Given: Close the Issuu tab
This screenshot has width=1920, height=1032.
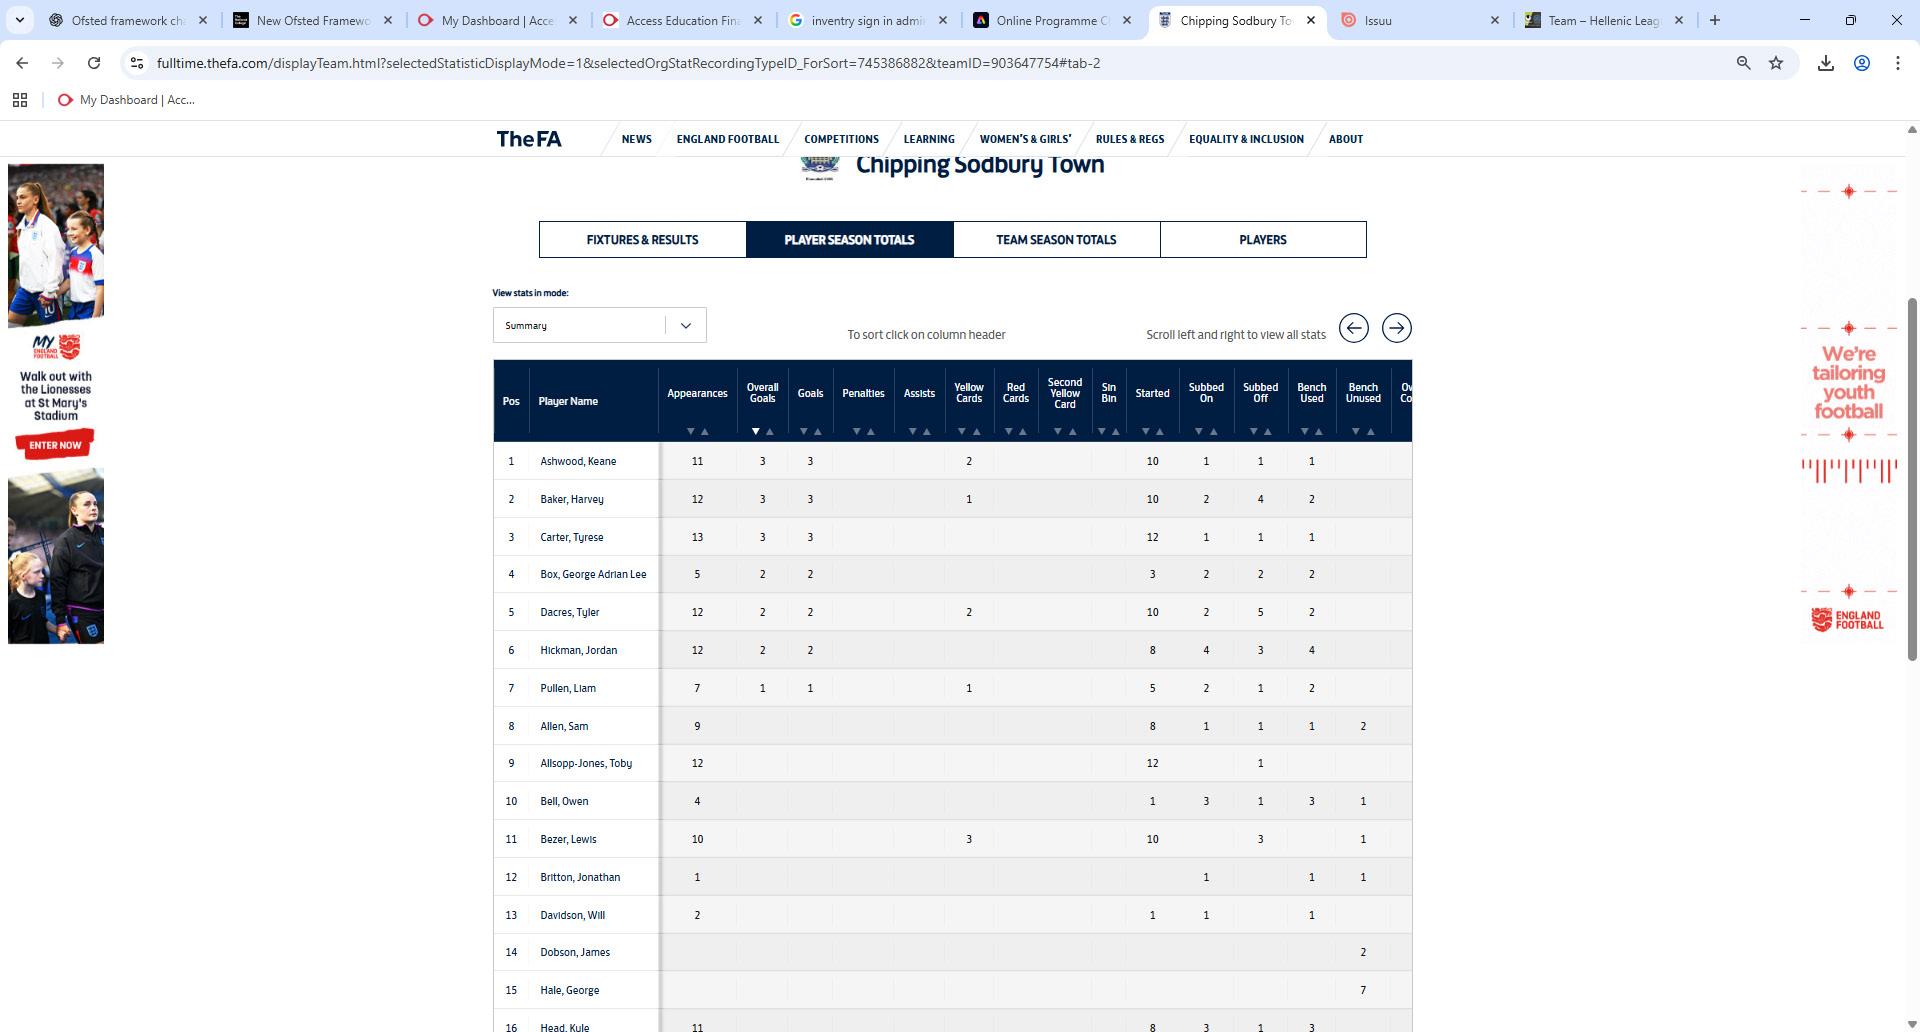Looking at the screenshot, I should (x=1495, y=20).
